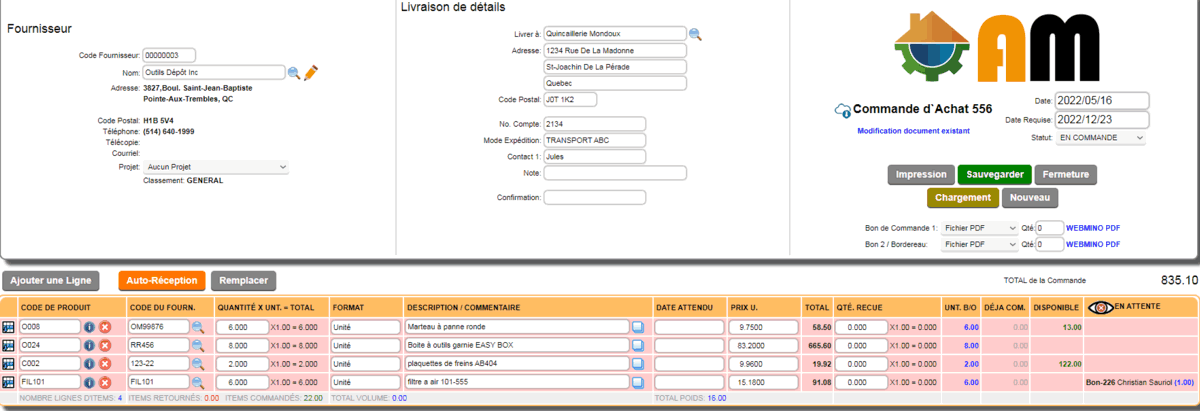
Task: Open the Statut dropdown showing EN COMMANDE
Action: pyautogui.click(x=1100, y=137)
